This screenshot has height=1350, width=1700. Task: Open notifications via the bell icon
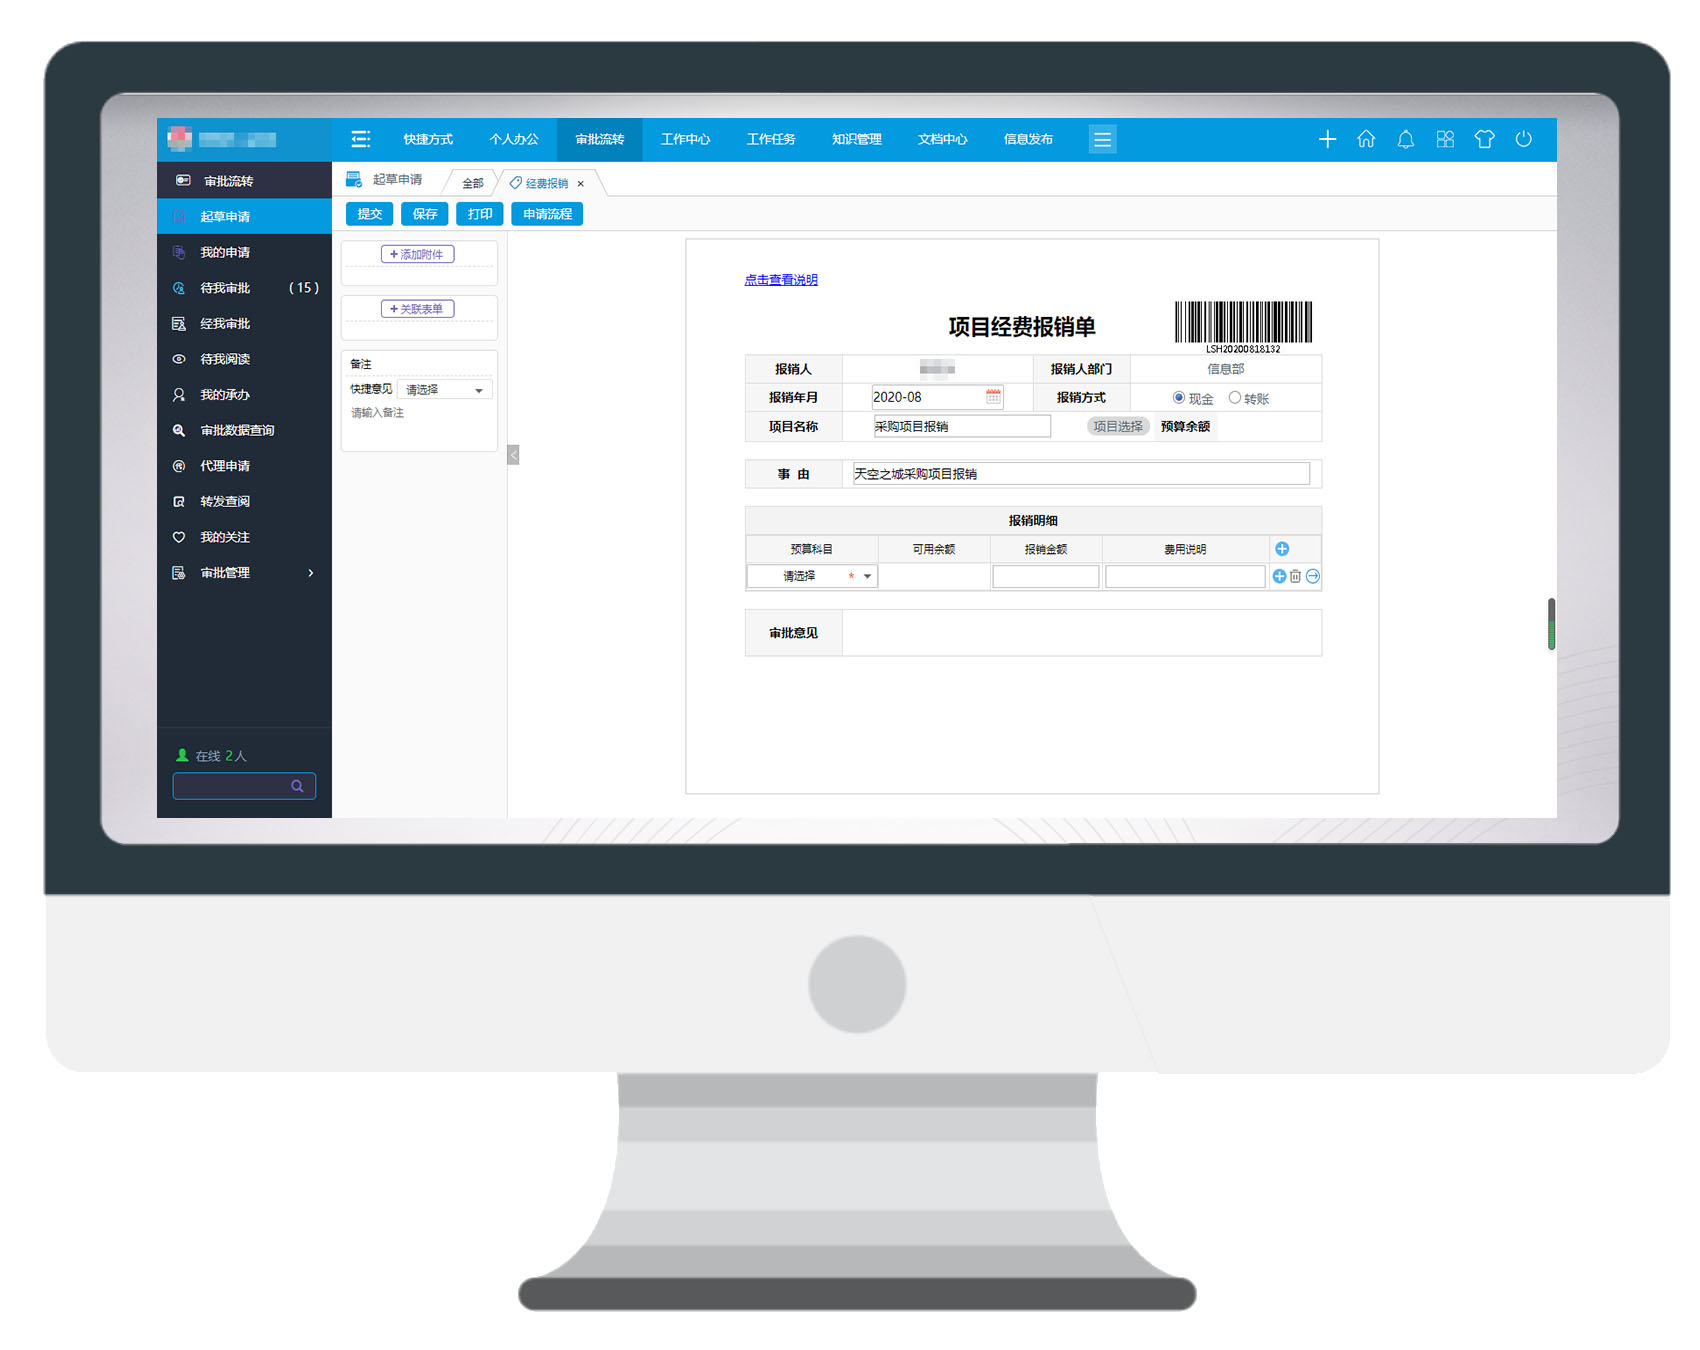[x=1405, y=139]
